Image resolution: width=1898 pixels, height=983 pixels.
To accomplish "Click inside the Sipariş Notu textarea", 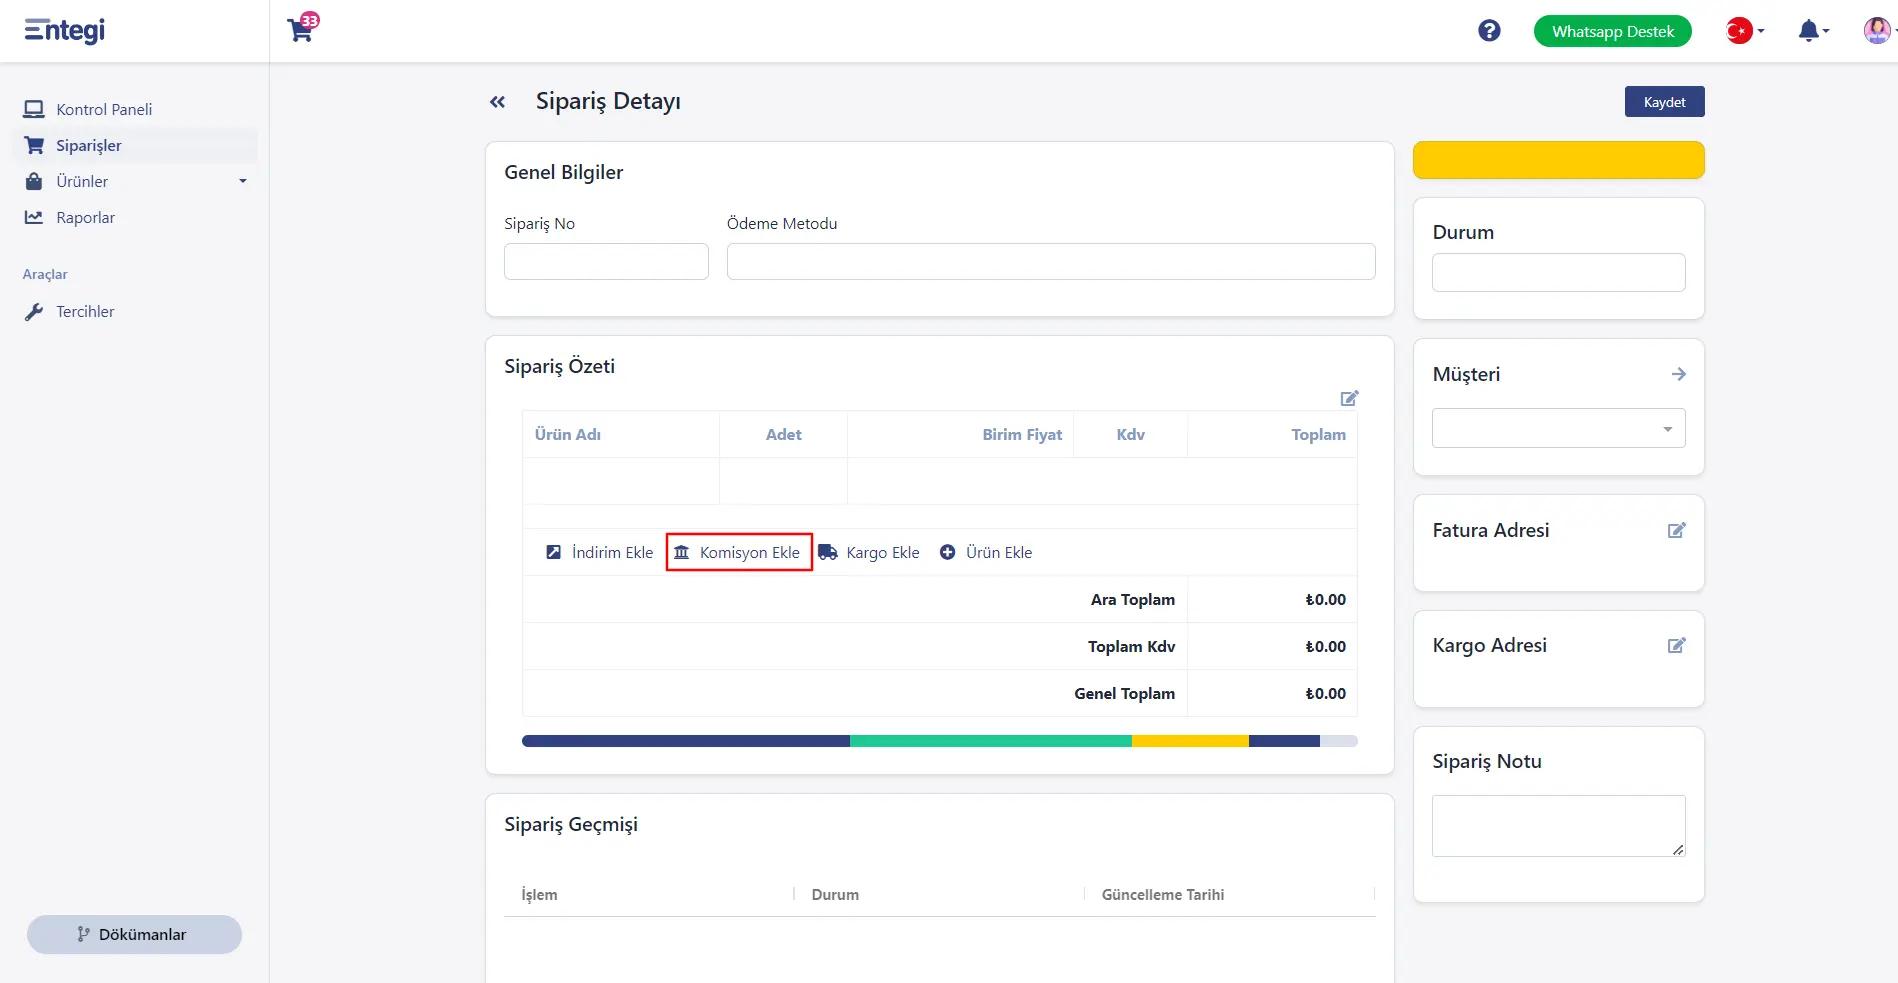I will 1558,826.
